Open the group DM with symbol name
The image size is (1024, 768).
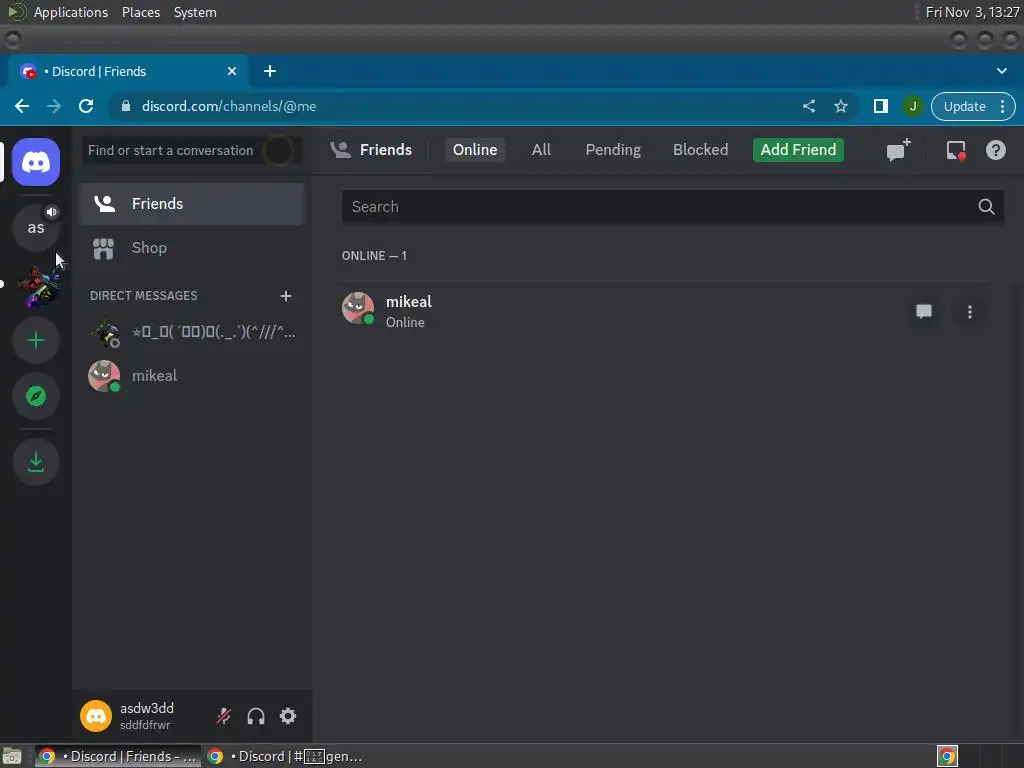pyautogui.click(x=192, y=332)
